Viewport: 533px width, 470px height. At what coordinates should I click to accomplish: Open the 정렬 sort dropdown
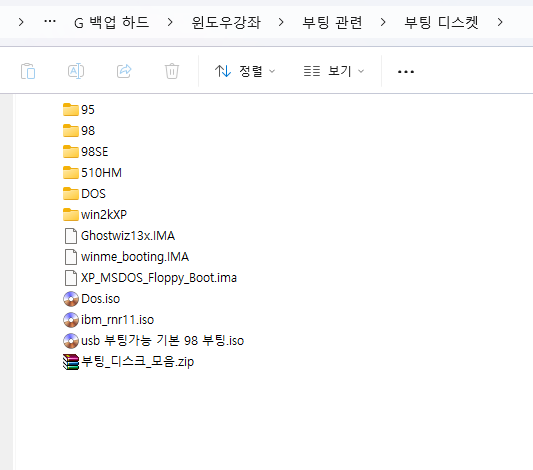click(x=245, y=71)
